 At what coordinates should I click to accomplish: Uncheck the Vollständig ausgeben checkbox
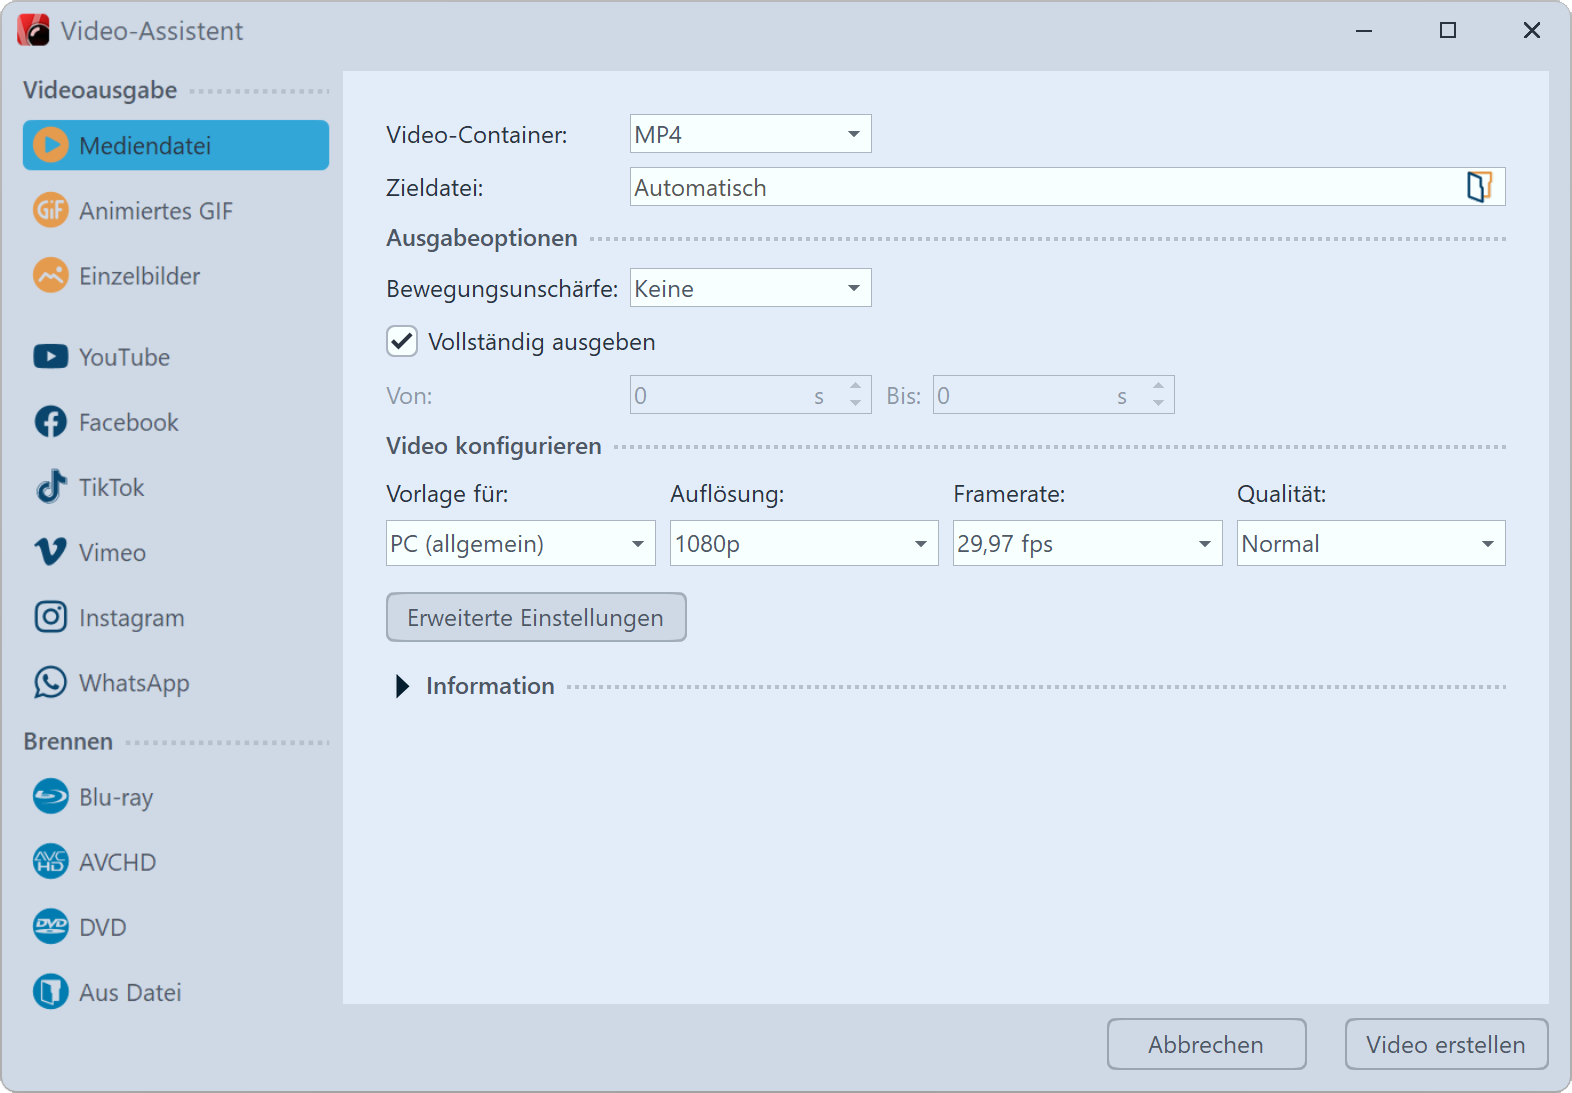point(402,342)
